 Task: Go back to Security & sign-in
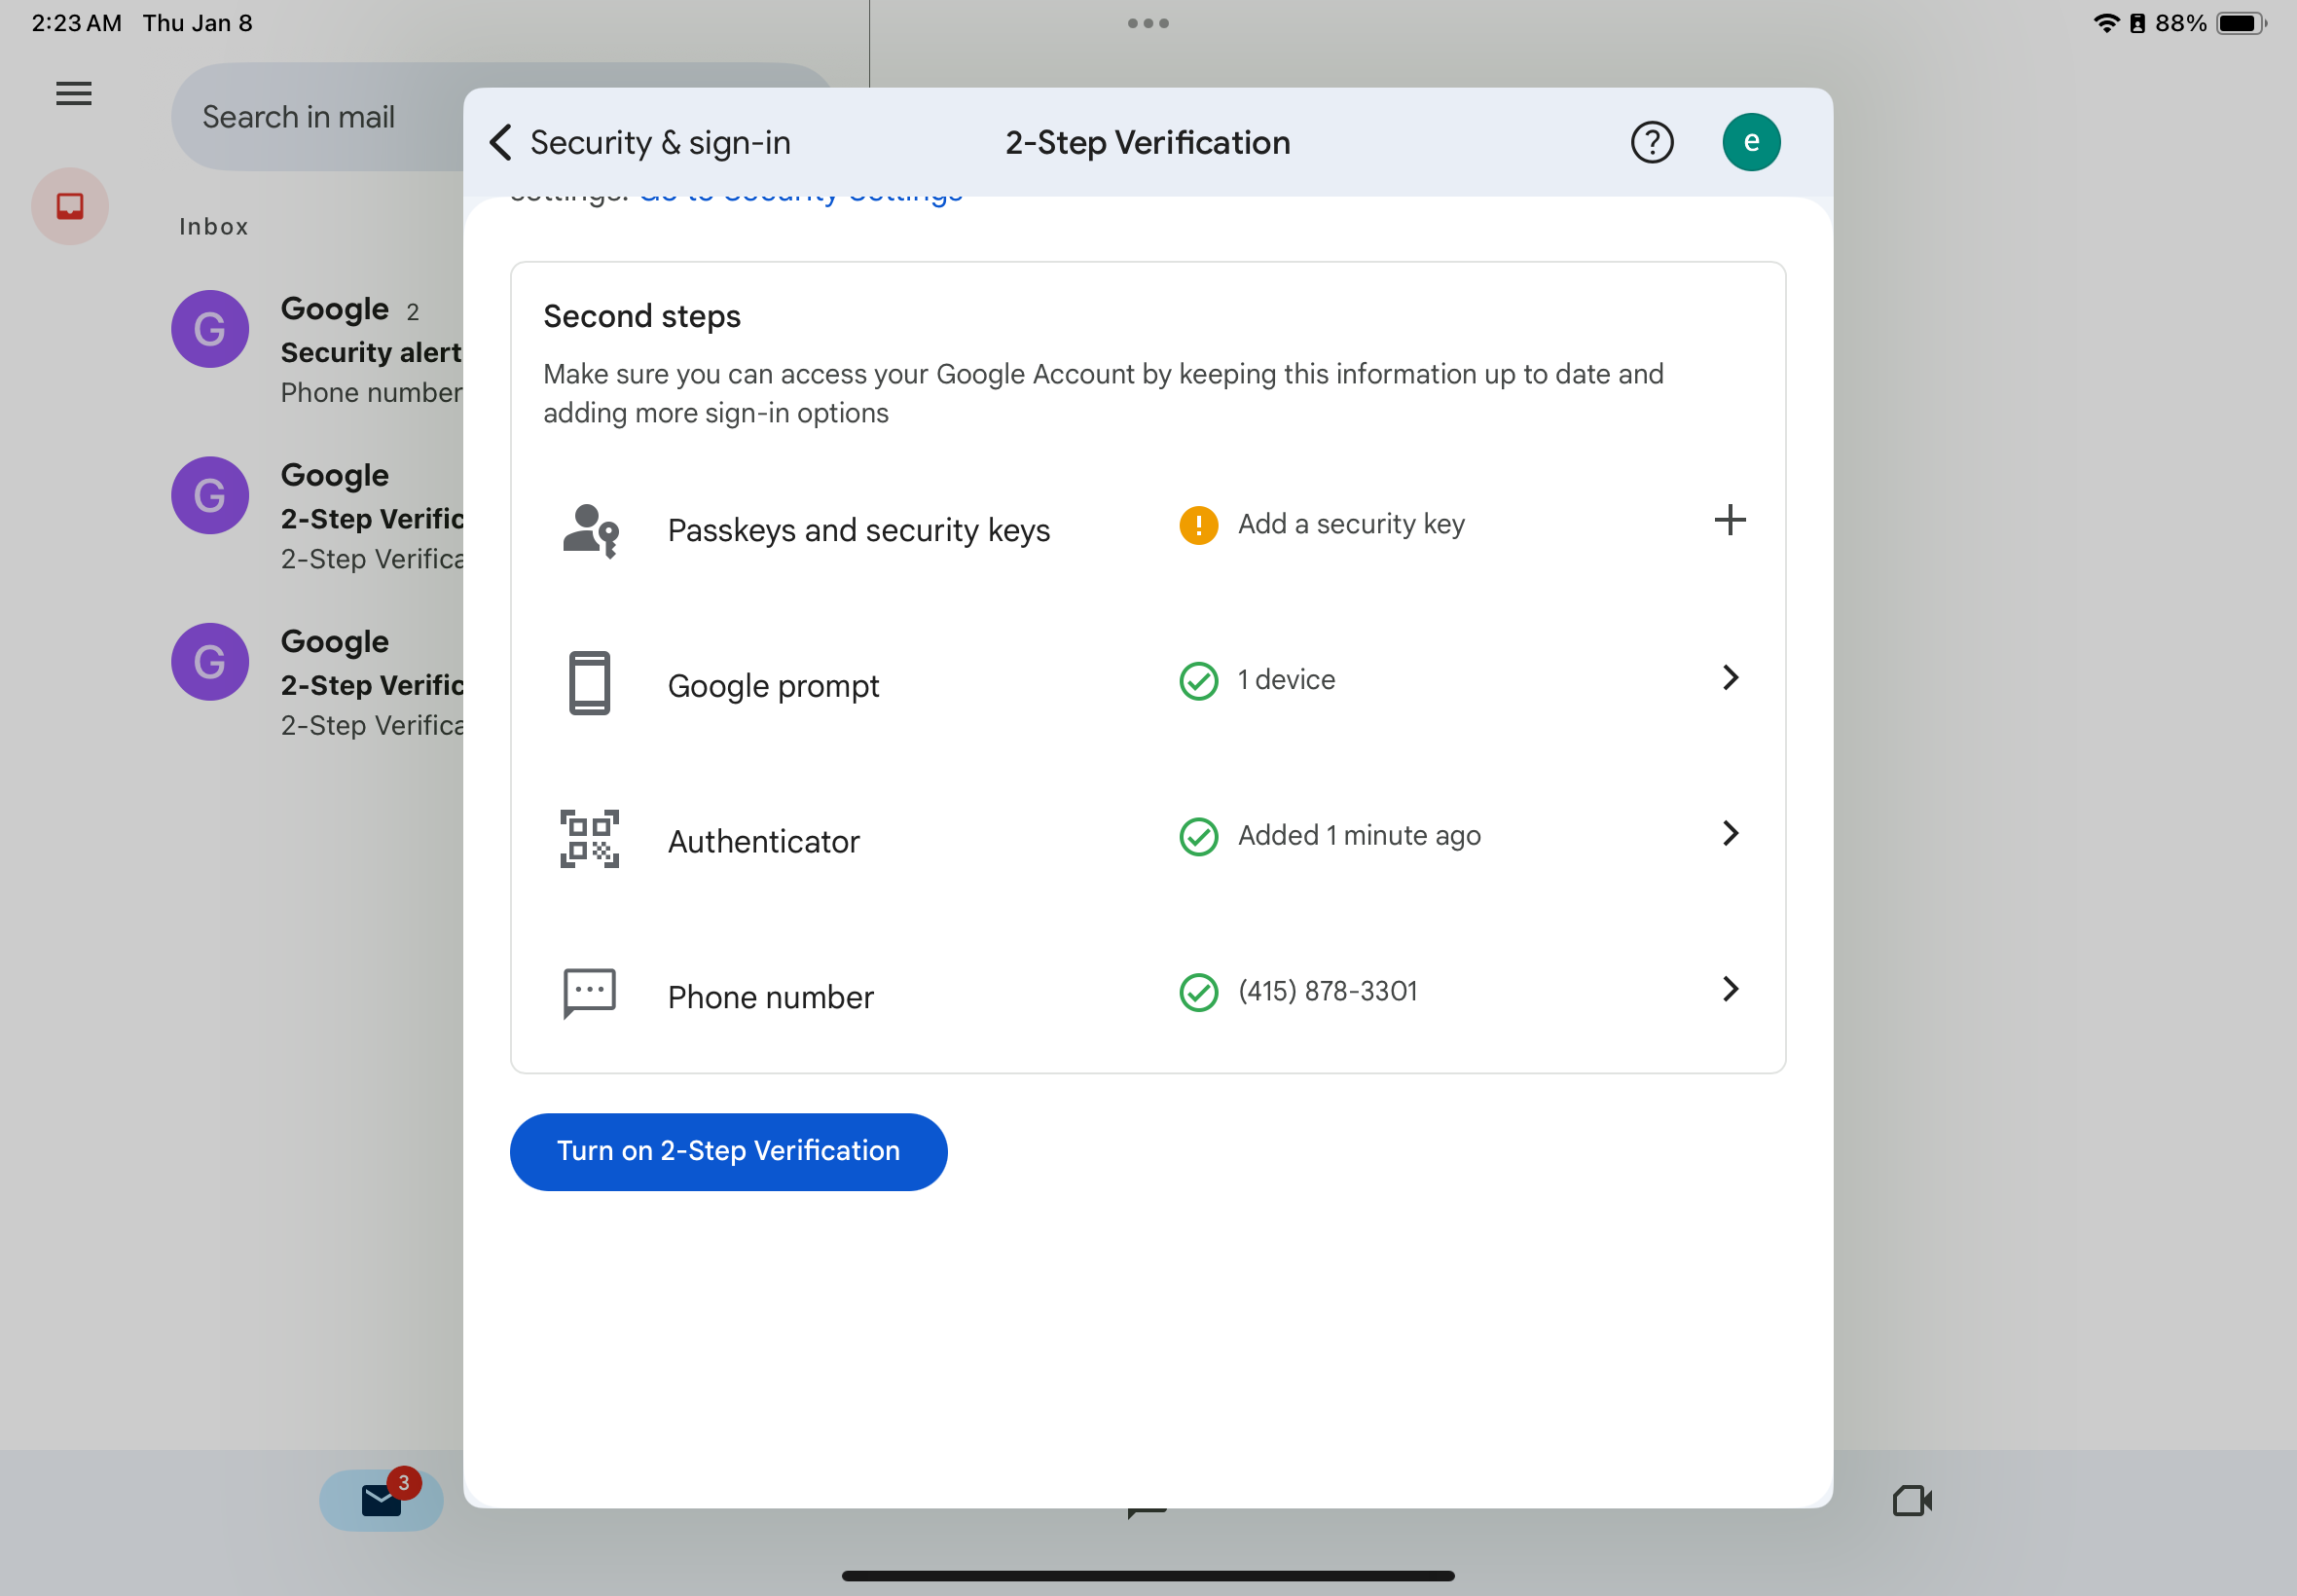click(640, 143)
